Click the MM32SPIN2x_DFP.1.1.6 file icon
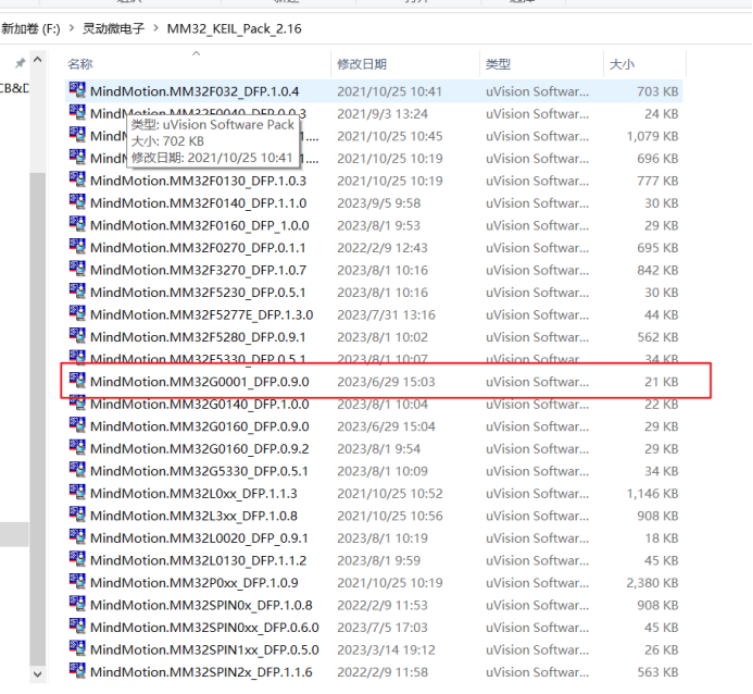Image resolution: width=753 pixels, height=694 pixels. click(77, 671)
